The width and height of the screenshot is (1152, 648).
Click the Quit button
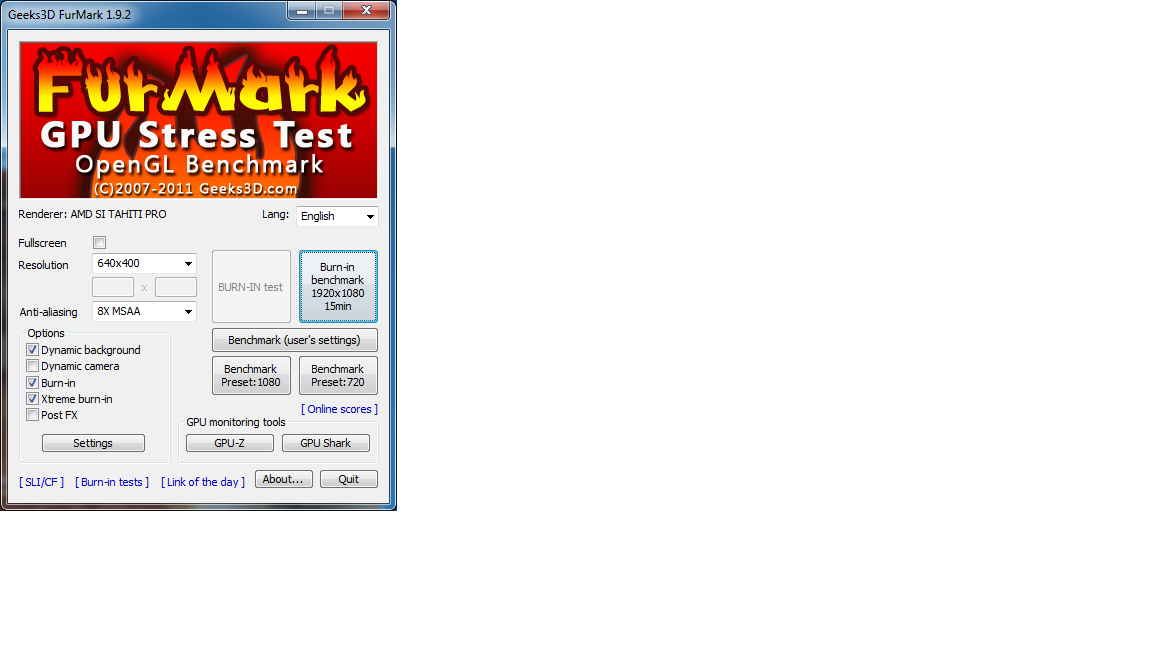pyautogui.click(x=349, y=479)
